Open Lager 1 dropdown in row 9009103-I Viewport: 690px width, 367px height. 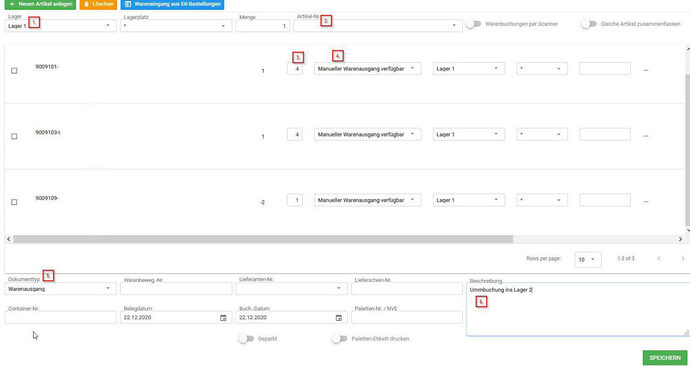(x=469, y=134)
